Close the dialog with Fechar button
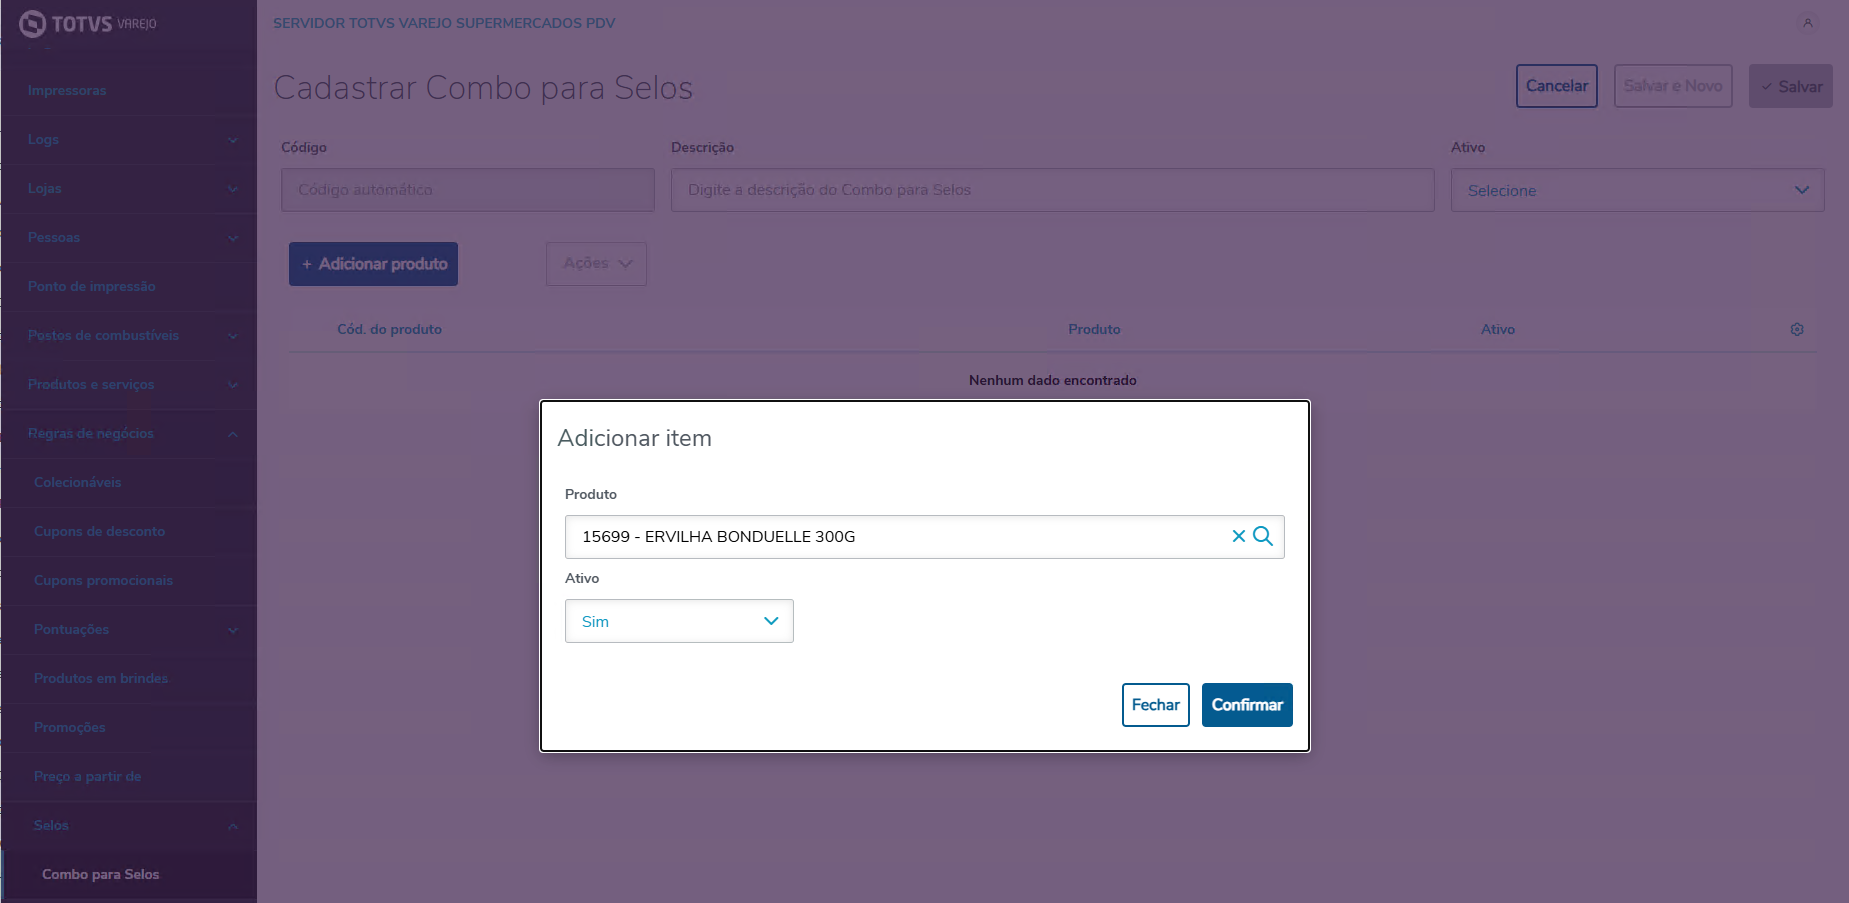Screen dimensions: 1849x903 [x=1155, y=705]
